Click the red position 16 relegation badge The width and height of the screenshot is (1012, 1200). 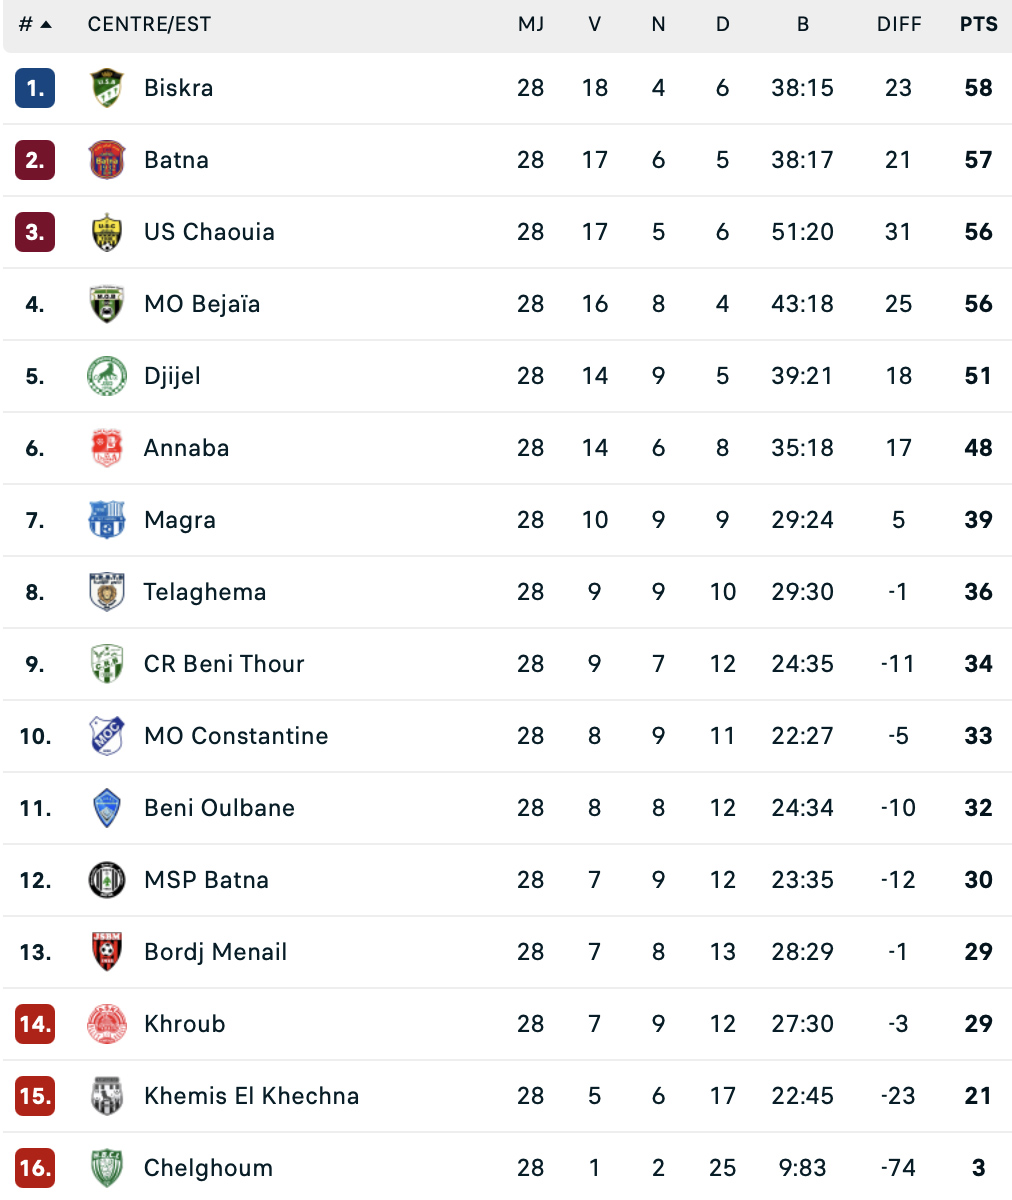(35, 1168)
